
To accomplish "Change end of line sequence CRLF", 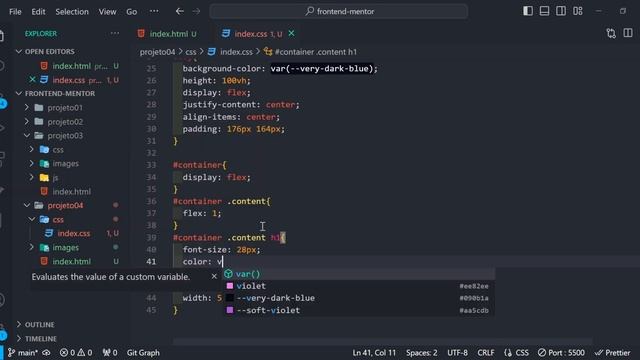I will click(x=485, y=353).
